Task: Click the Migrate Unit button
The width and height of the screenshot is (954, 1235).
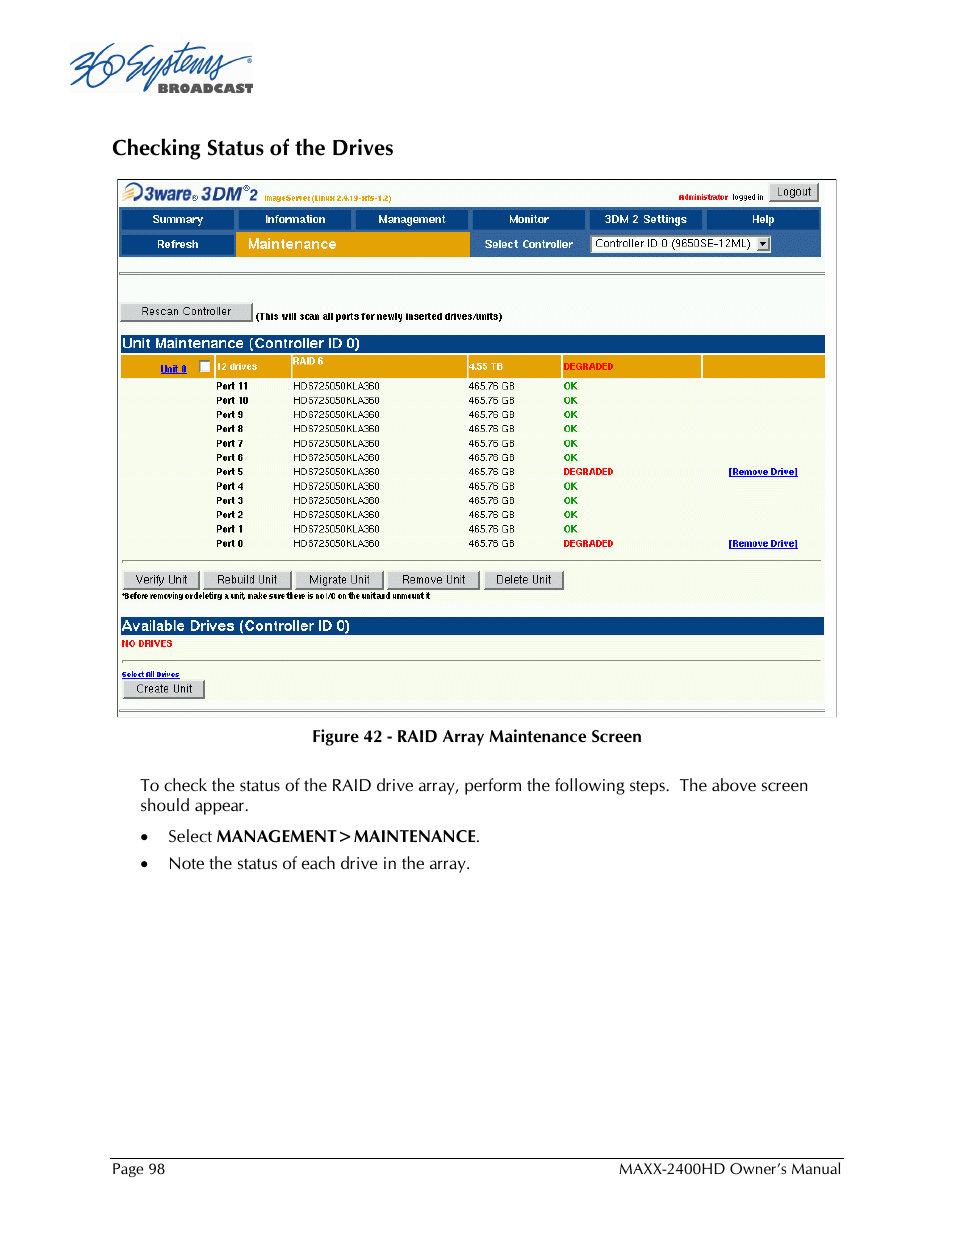Action: click(x=339, y=580)
